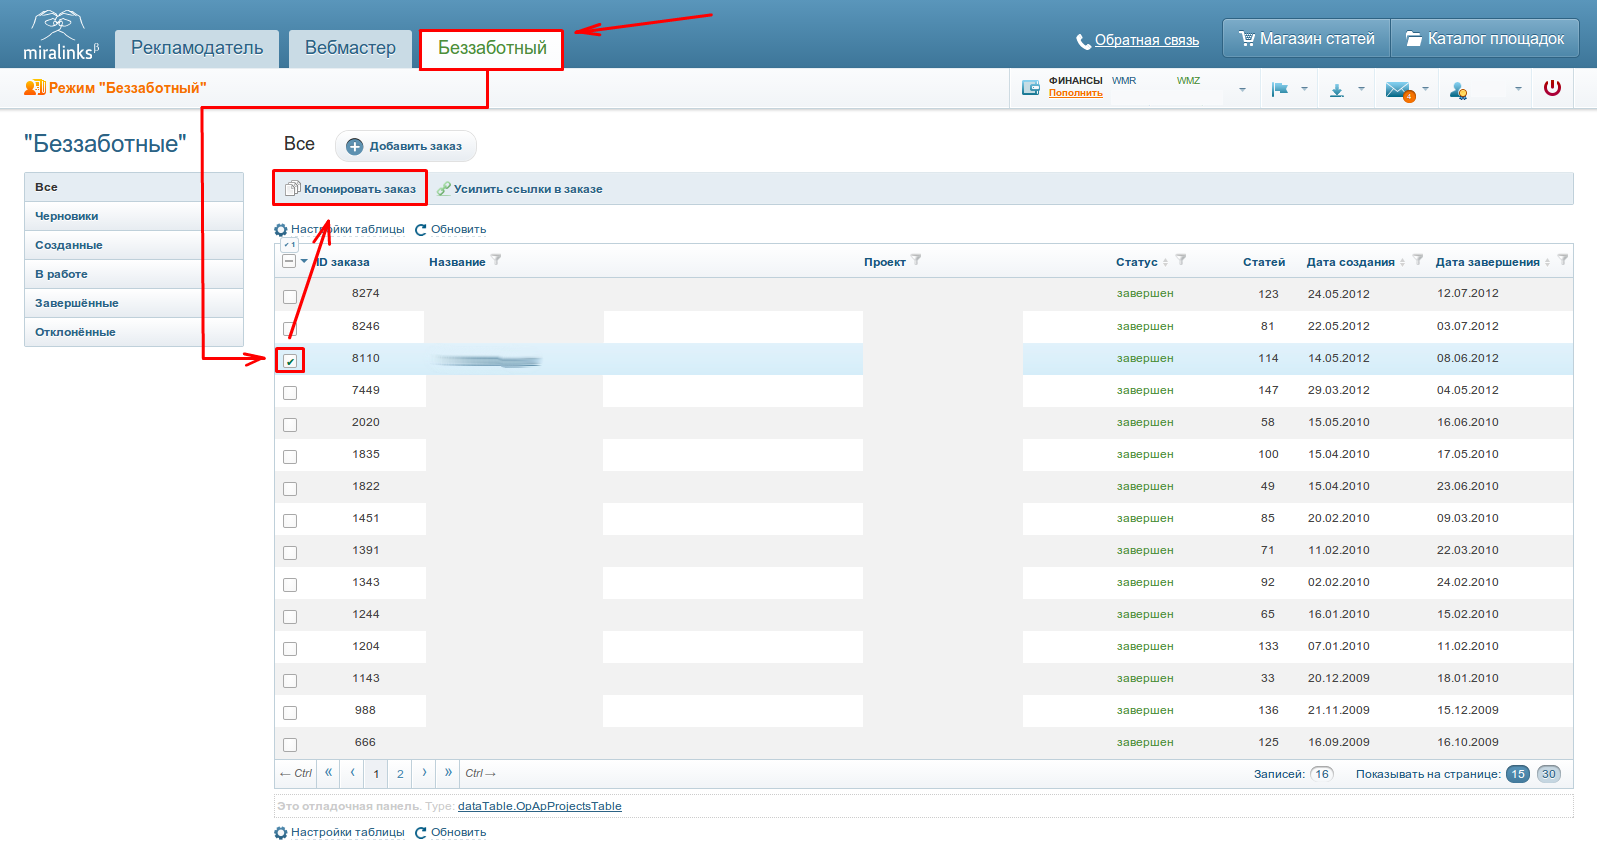Open Магазин статей
This screenshot has width=1597, height=850.
pyautogui.click(x=1306, y=39)
